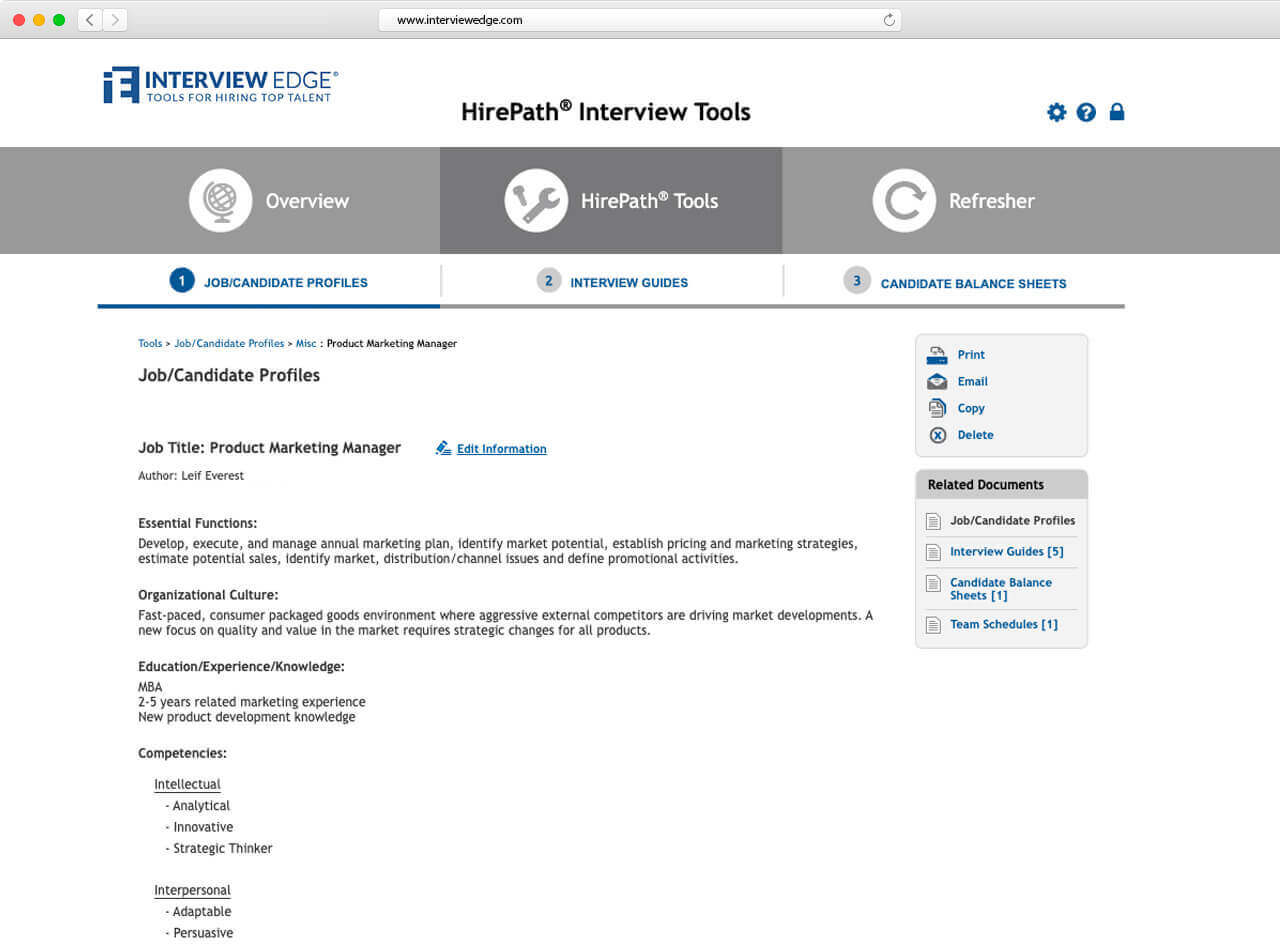Click the Edit Information link
The width and height of the screenshot is (1280, 947).
point(502,449)
